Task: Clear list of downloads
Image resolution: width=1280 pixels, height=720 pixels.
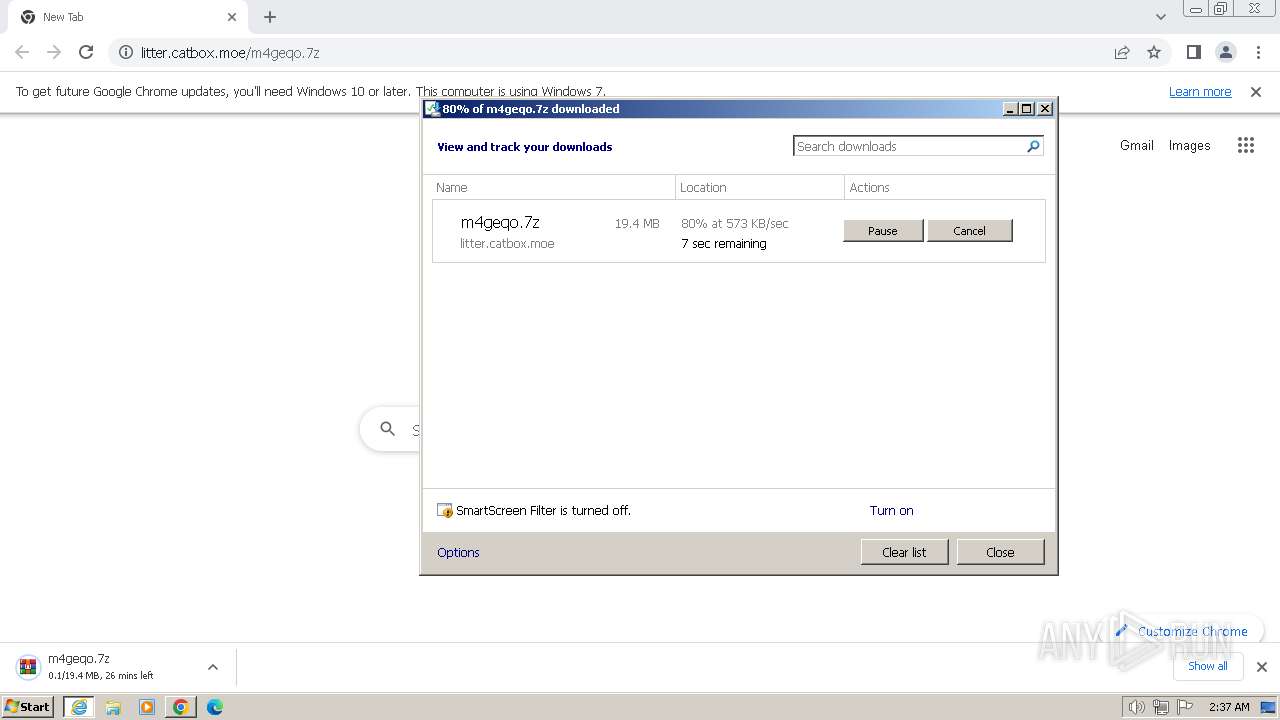Action: pyautogui.click(x=904, y=552)
